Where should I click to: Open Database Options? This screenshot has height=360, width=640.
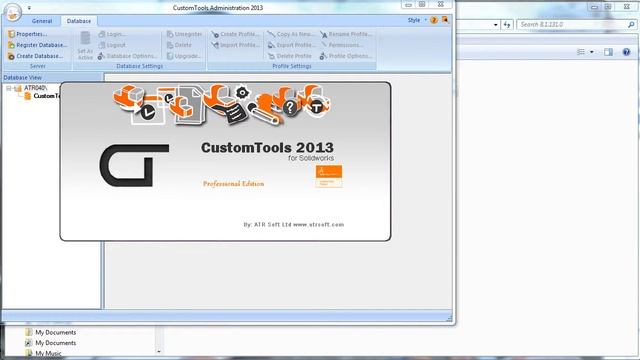click(127, 56)
